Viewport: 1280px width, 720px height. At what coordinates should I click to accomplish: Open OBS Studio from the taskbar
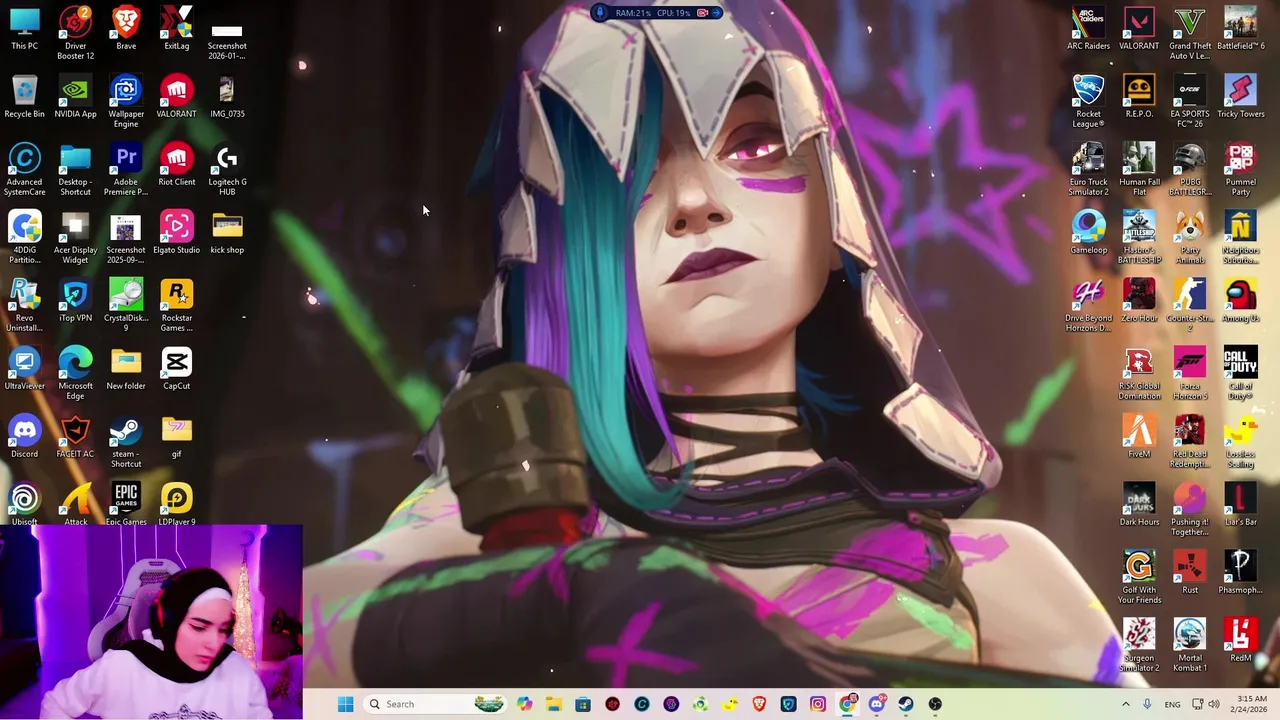coord(935,704)
